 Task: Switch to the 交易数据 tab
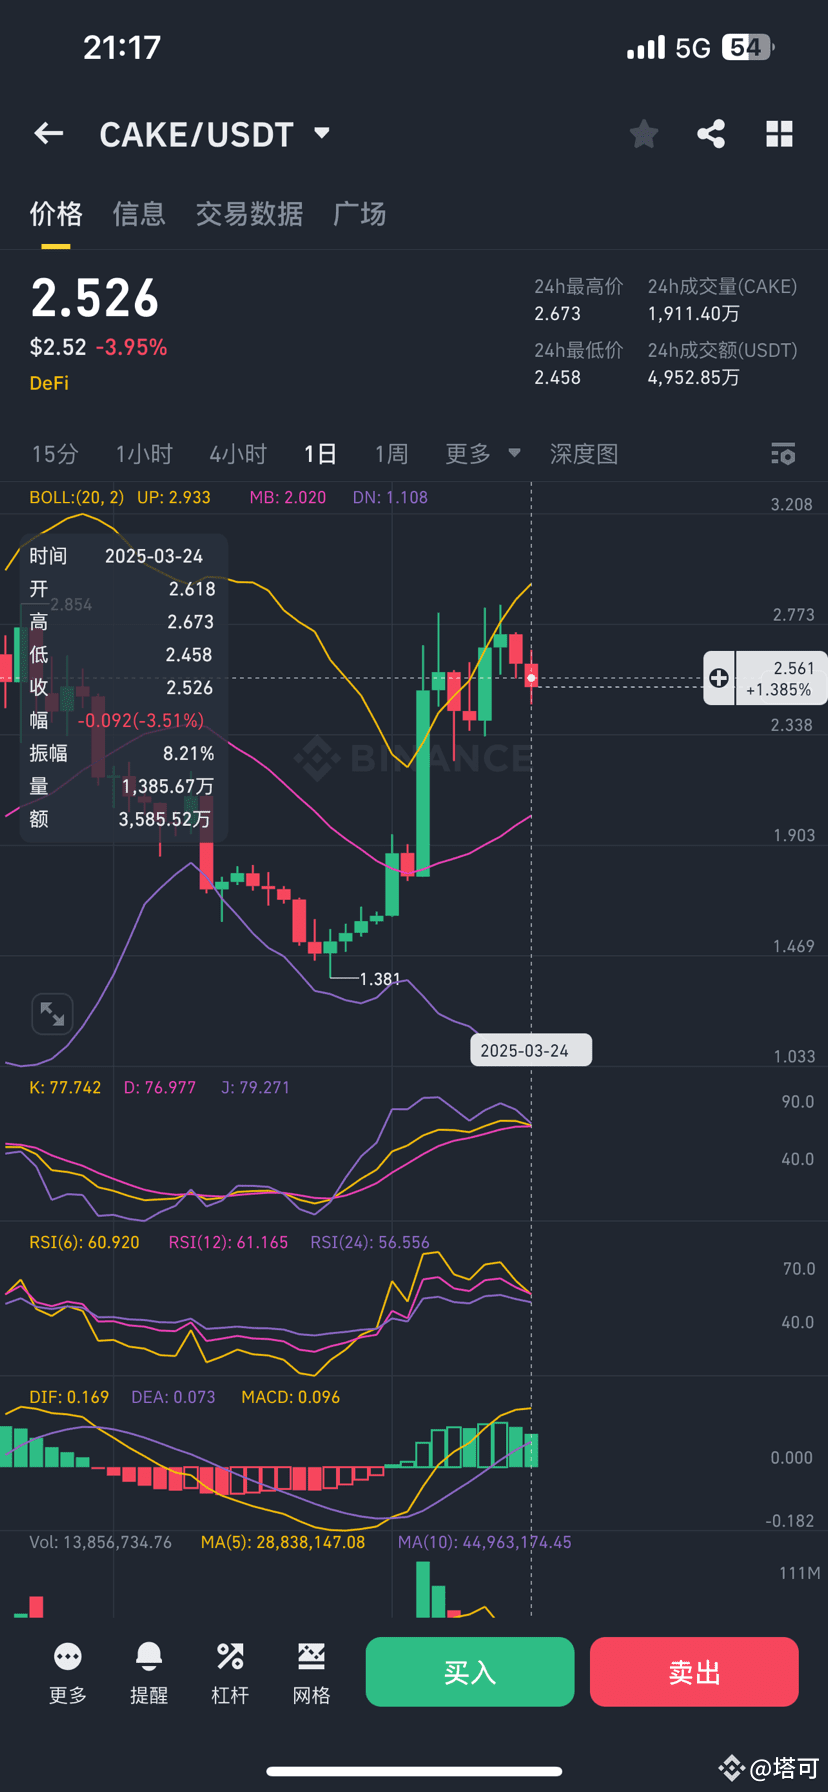coord(250,214)
